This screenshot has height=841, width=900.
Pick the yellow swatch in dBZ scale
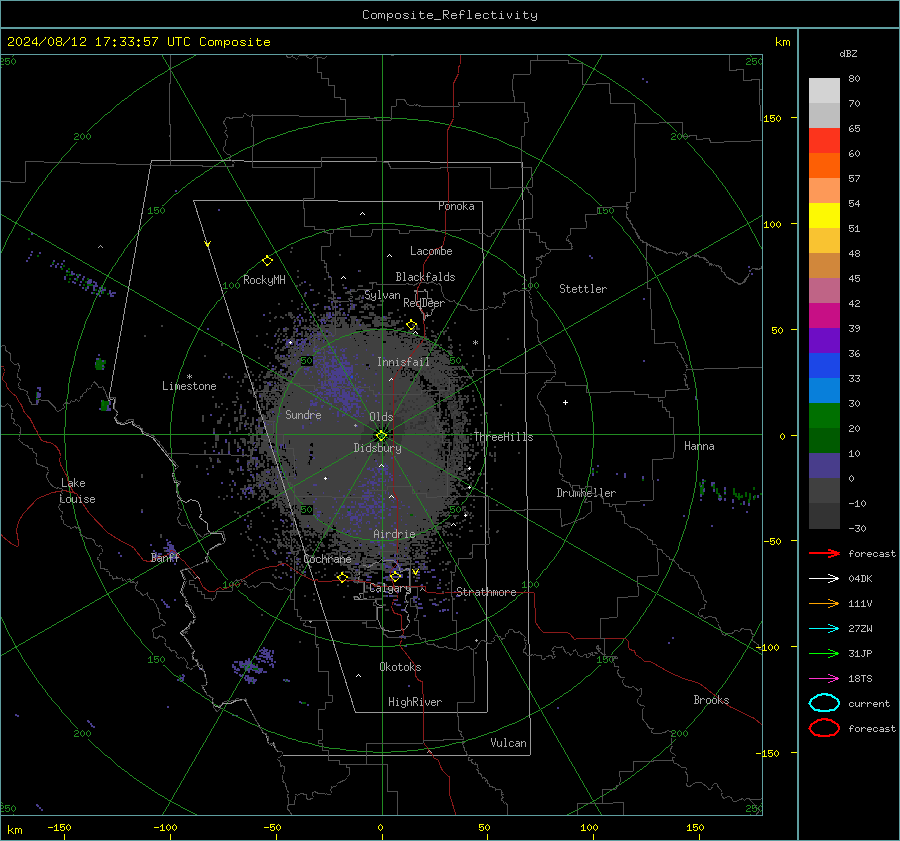tap(824, 216)
